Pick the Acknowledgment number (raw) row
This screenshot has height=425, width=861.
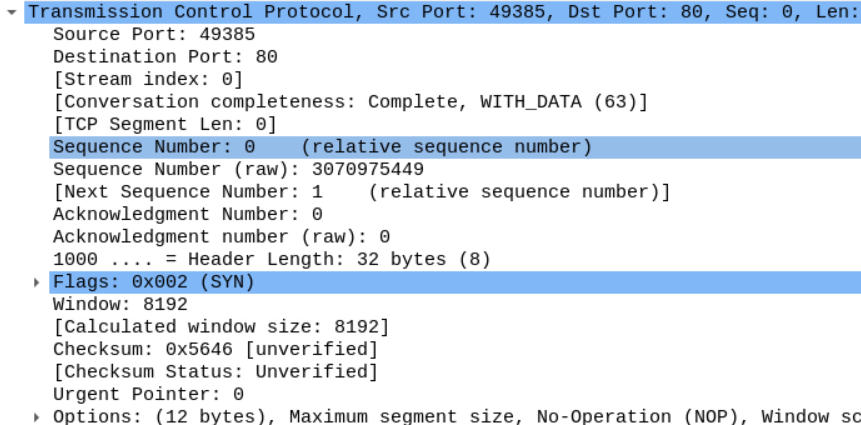click(x=221, y=237)
